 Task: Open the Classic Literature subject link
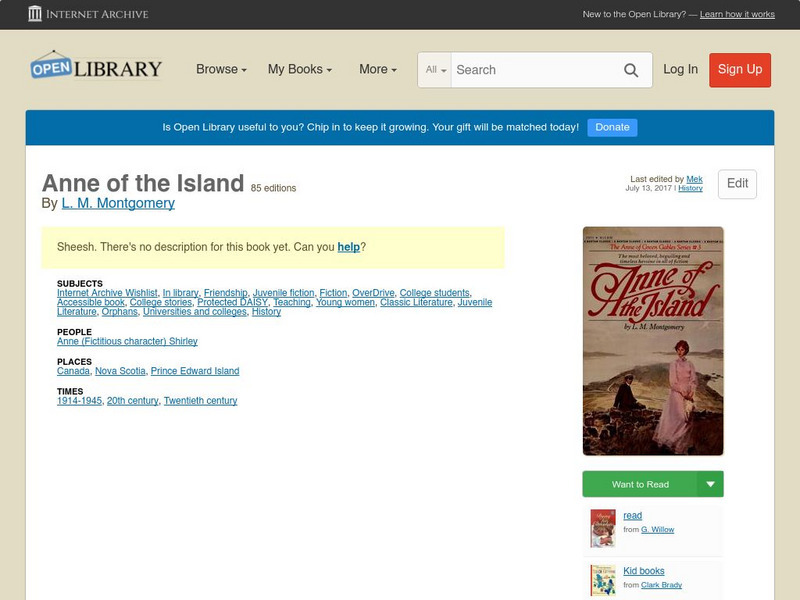(x=416, y=302)
